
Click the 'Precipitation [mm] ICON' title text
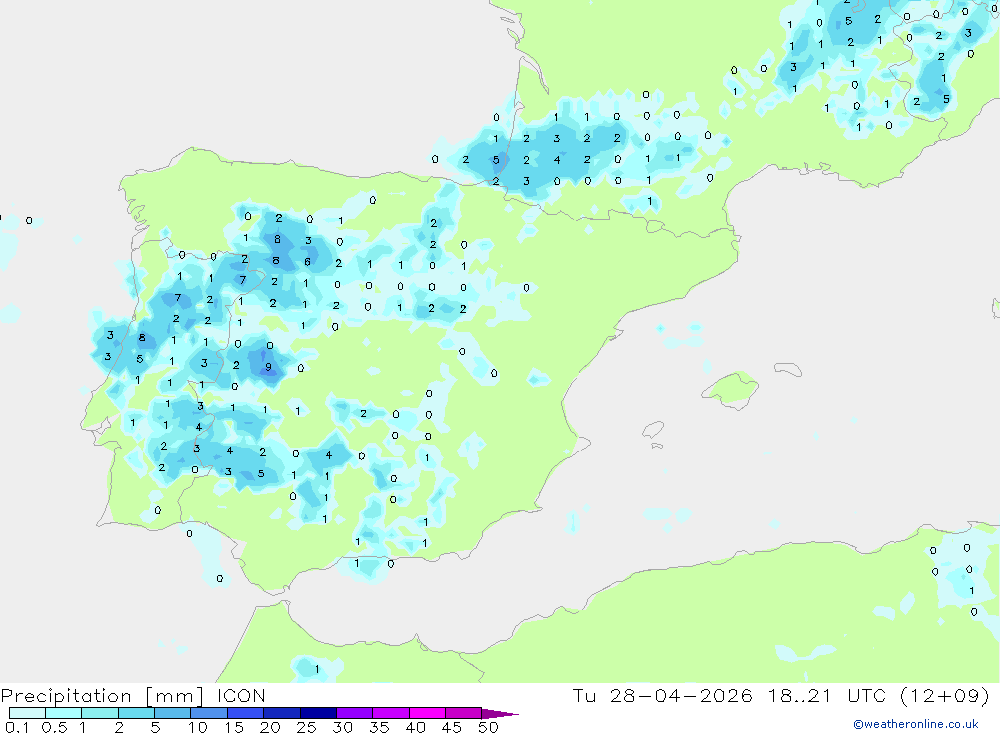133,695
